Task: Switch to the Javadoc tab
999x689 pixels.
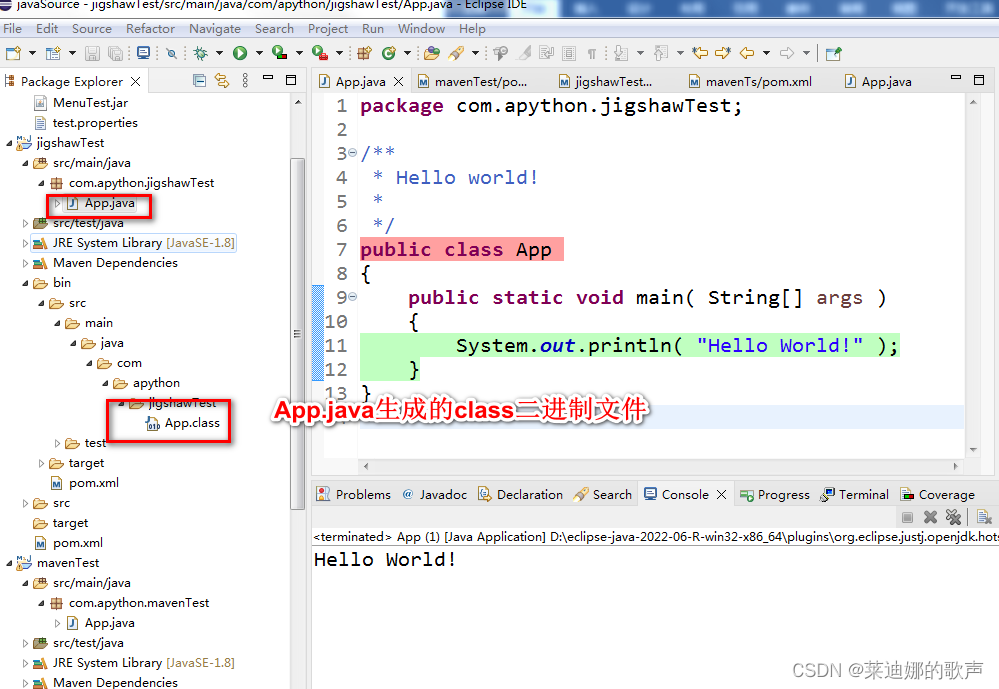Action: click(x=435, y=495)
